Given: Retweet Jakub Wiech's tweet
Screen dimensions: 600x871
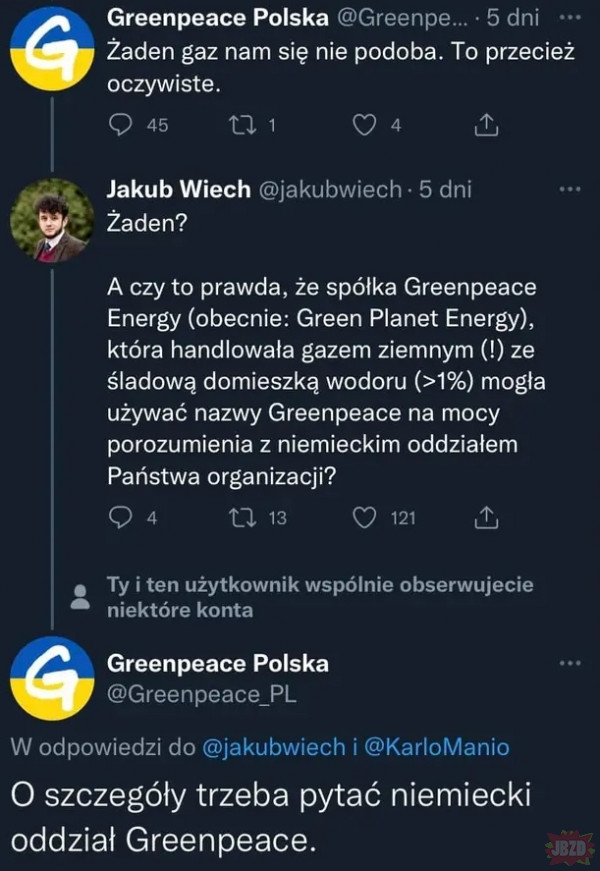Looking at the screenshot, I should (x=243, y=517).
